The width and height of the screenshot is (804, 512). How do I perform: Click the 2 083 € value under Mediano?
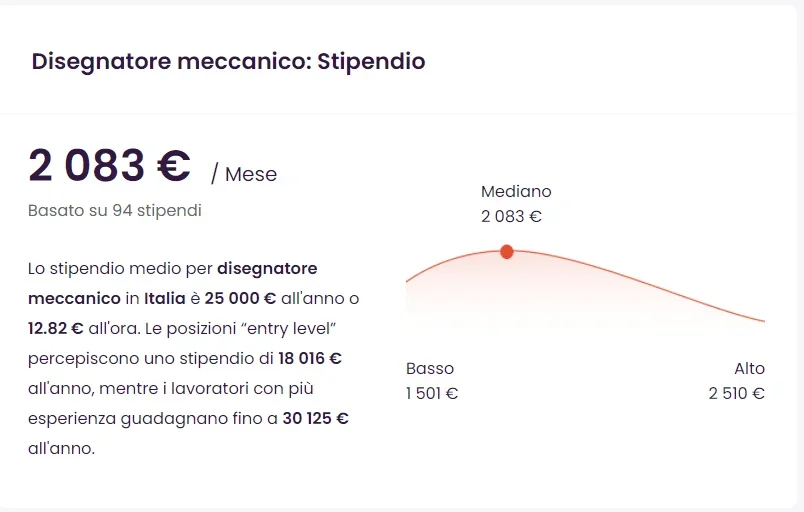[x=511, y=215]
